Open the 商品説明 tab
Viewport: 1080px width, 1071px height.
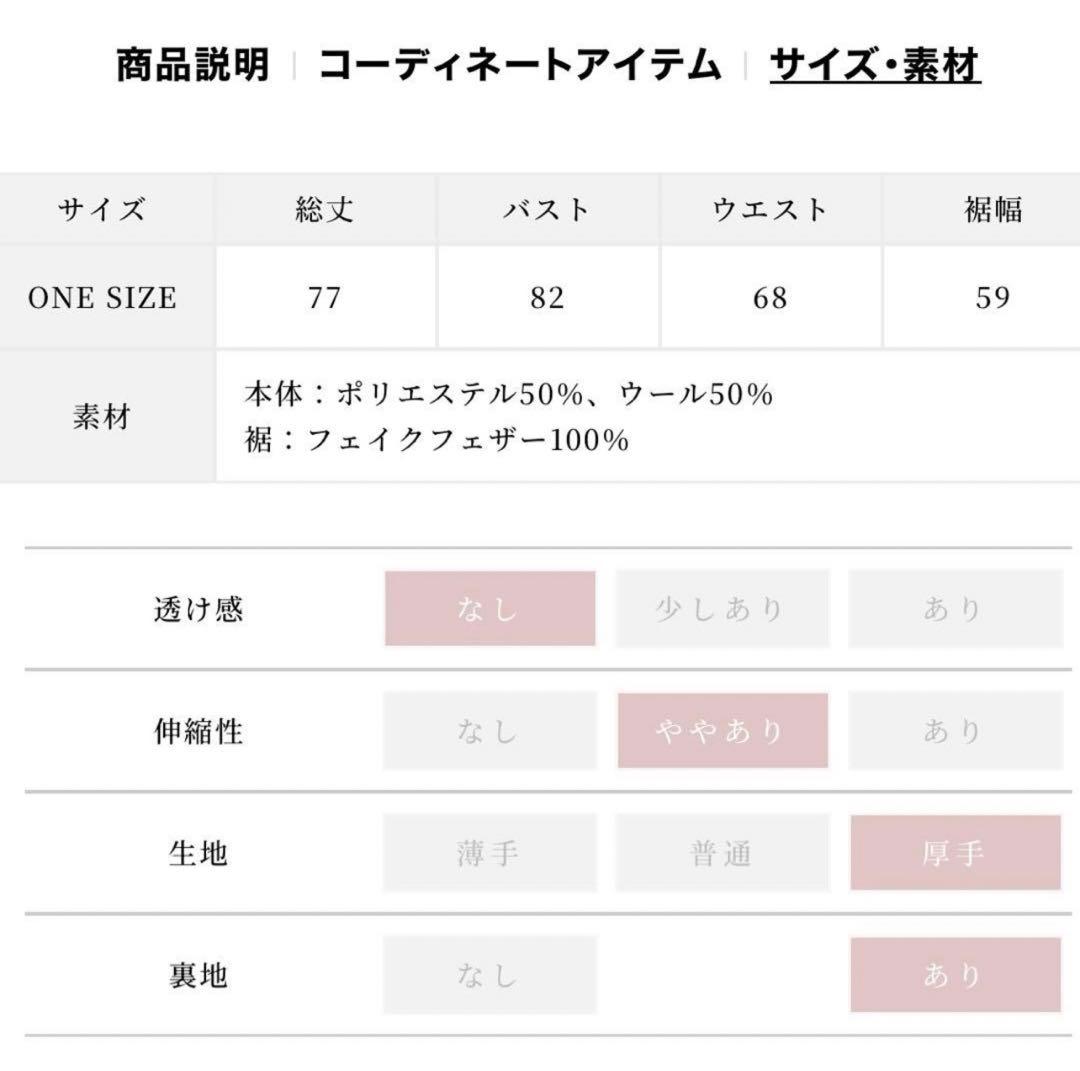193,66
